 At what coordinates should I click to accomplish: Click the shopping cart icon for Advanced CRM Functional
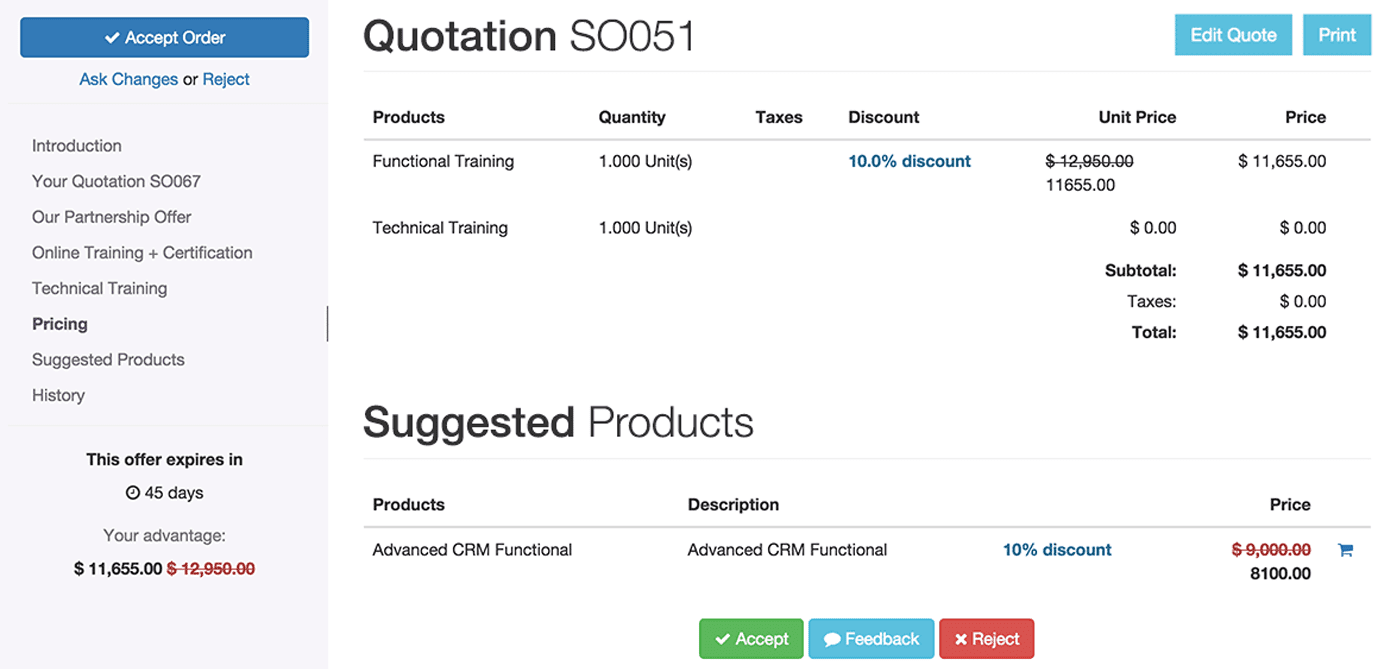pos(1345,549)
